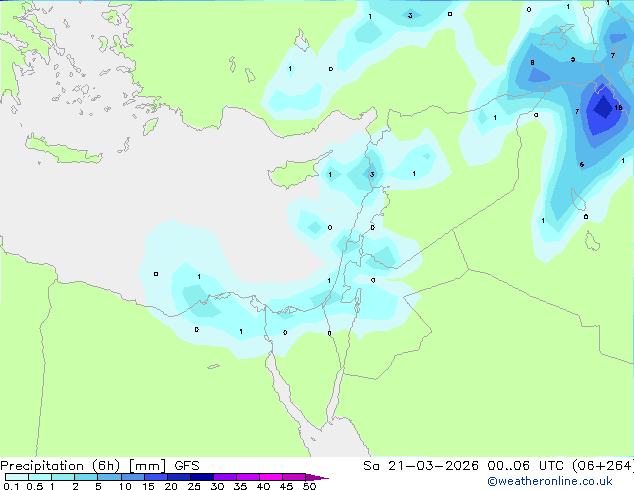Click the 1–2 mm legend color swatch

pyautogui.click(x=63, y=477)
